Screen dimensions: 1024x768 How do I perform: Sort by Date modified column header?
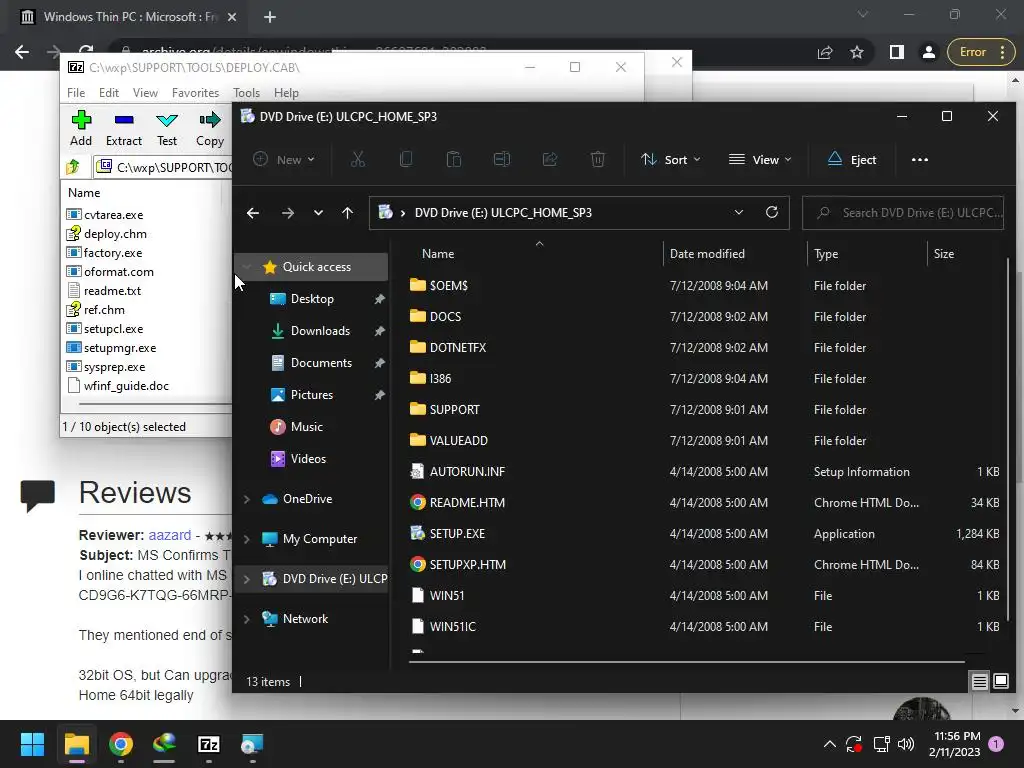707,253
